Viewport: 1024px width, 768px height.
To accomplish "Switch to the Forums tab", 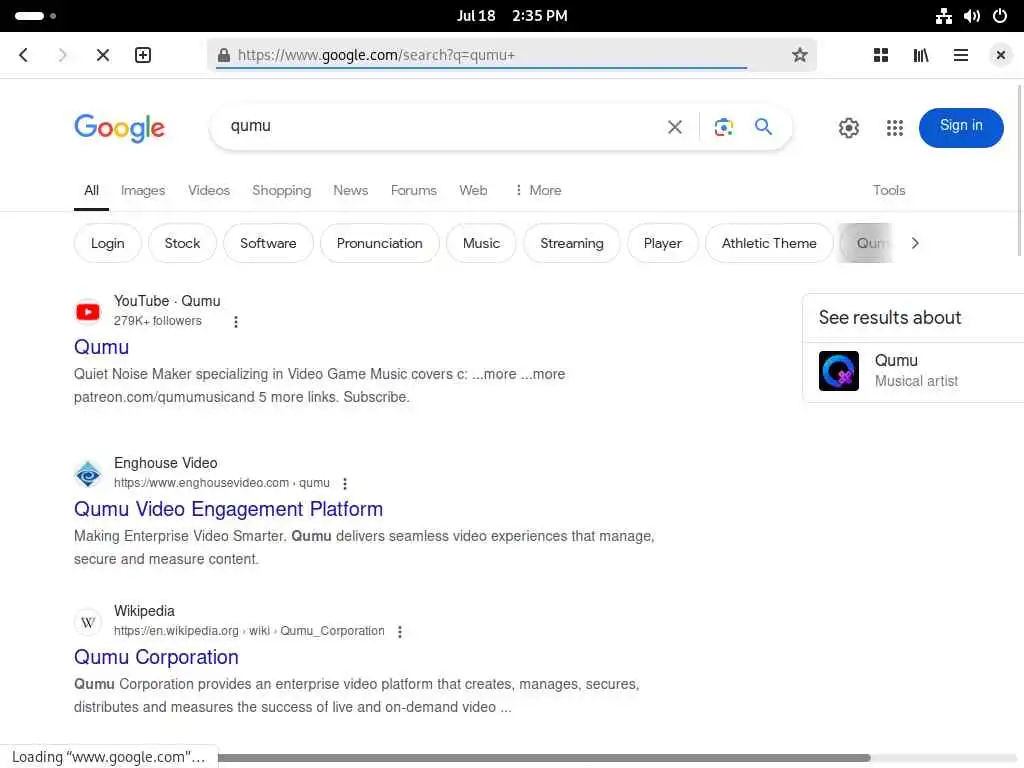I will 413,190.
